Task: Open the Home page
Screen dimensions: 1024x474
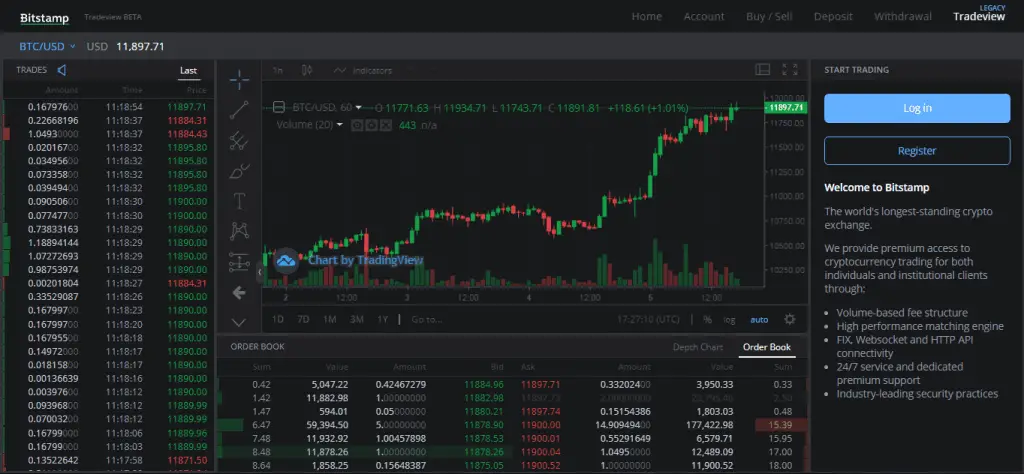Action: [647, 16]
